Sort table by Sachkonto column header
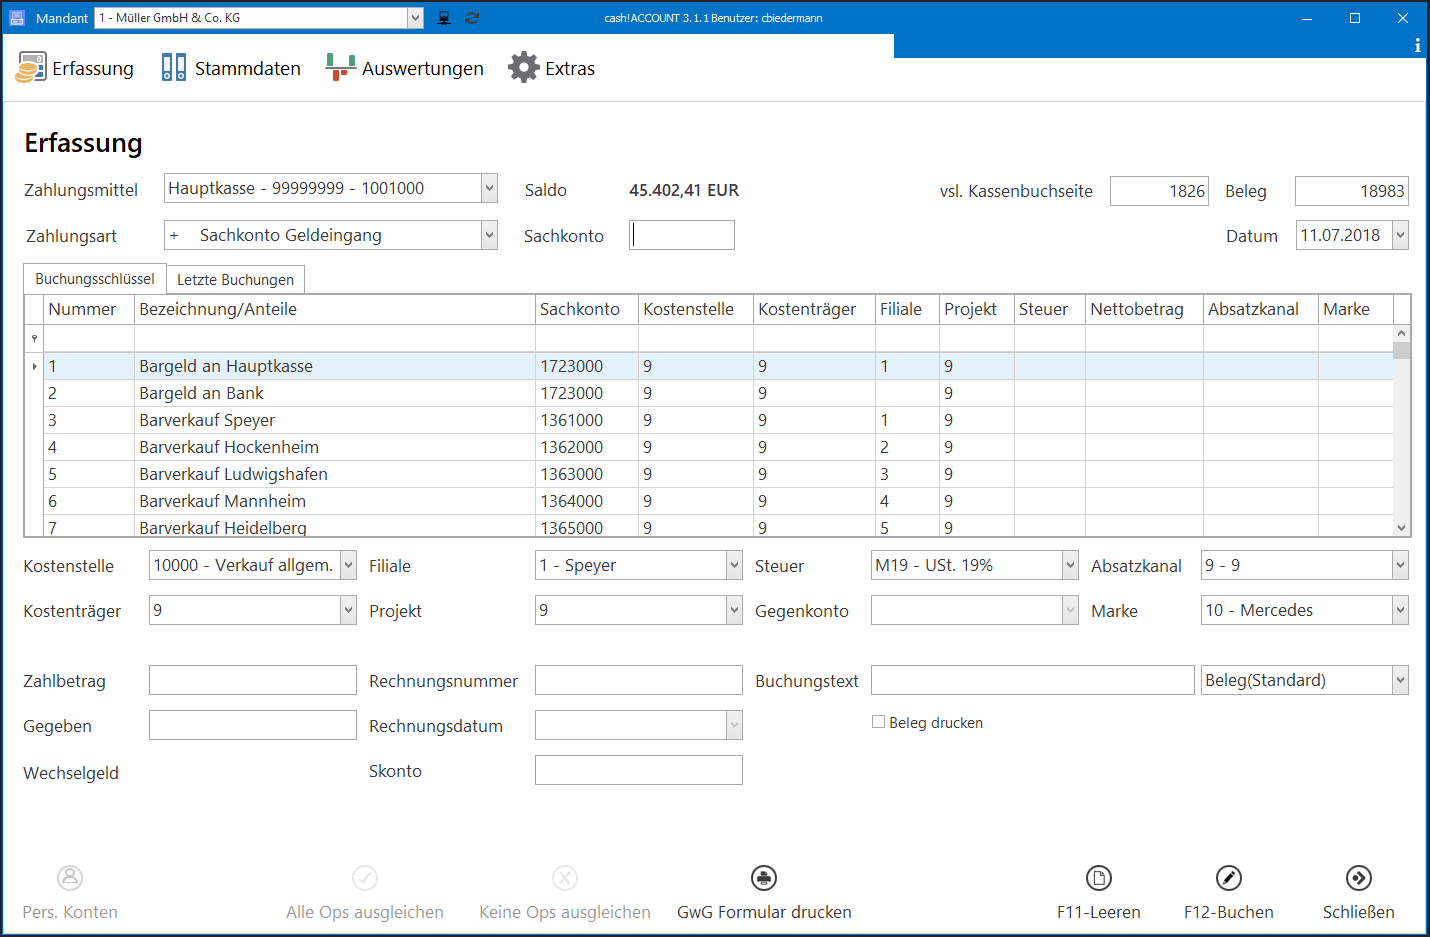 [587, 309]
